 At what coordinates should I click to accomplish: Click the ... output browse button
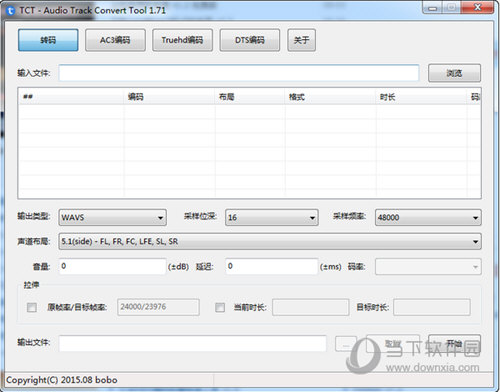click(x=346, y=343)
